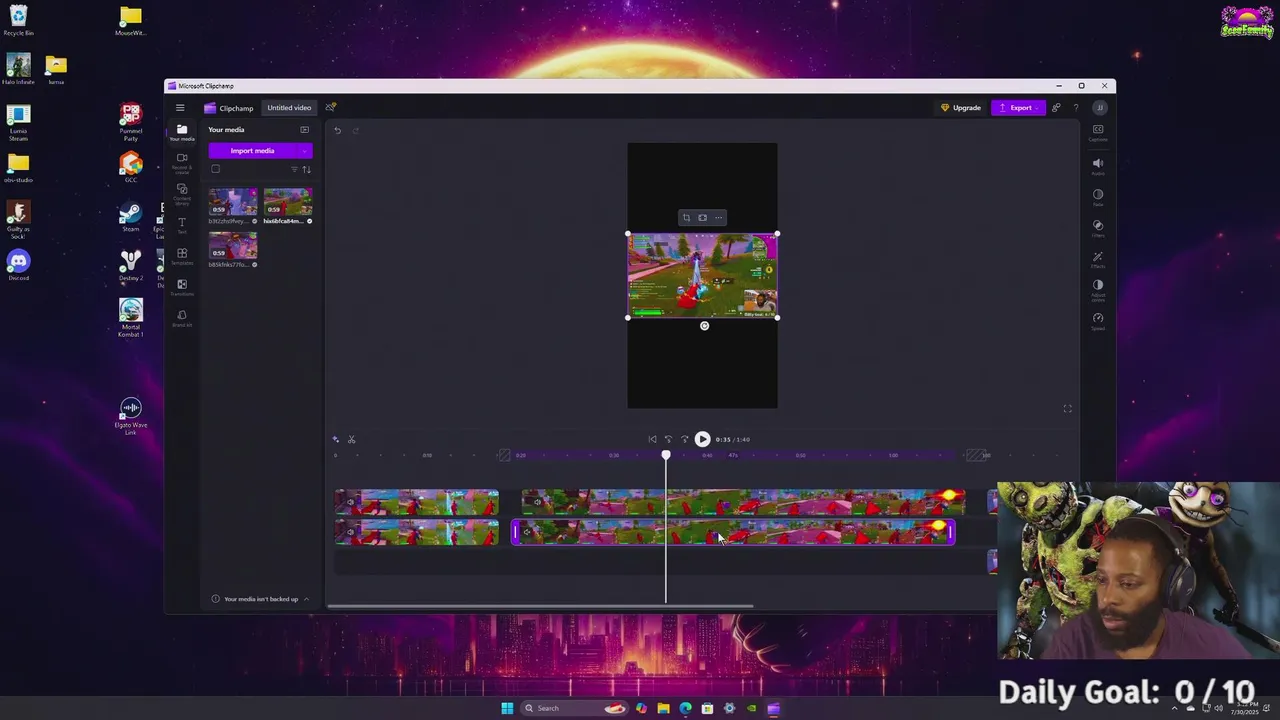Click the undo arrow
The height and width of the screenshot is (720, 1280).
click(338, 130)
